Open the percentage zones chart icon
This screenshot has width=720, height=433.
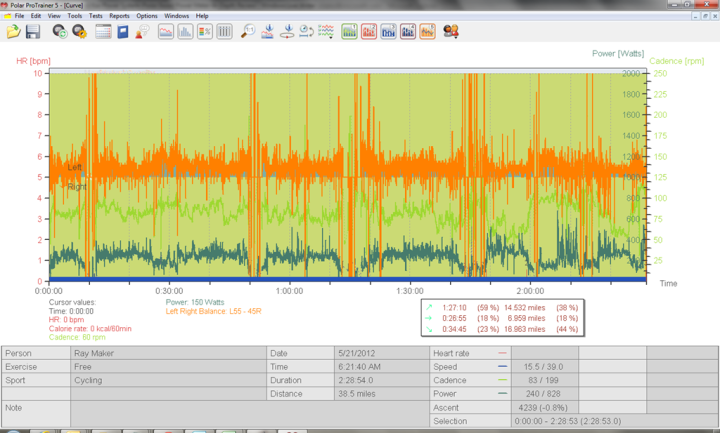(x=205, y=32)
